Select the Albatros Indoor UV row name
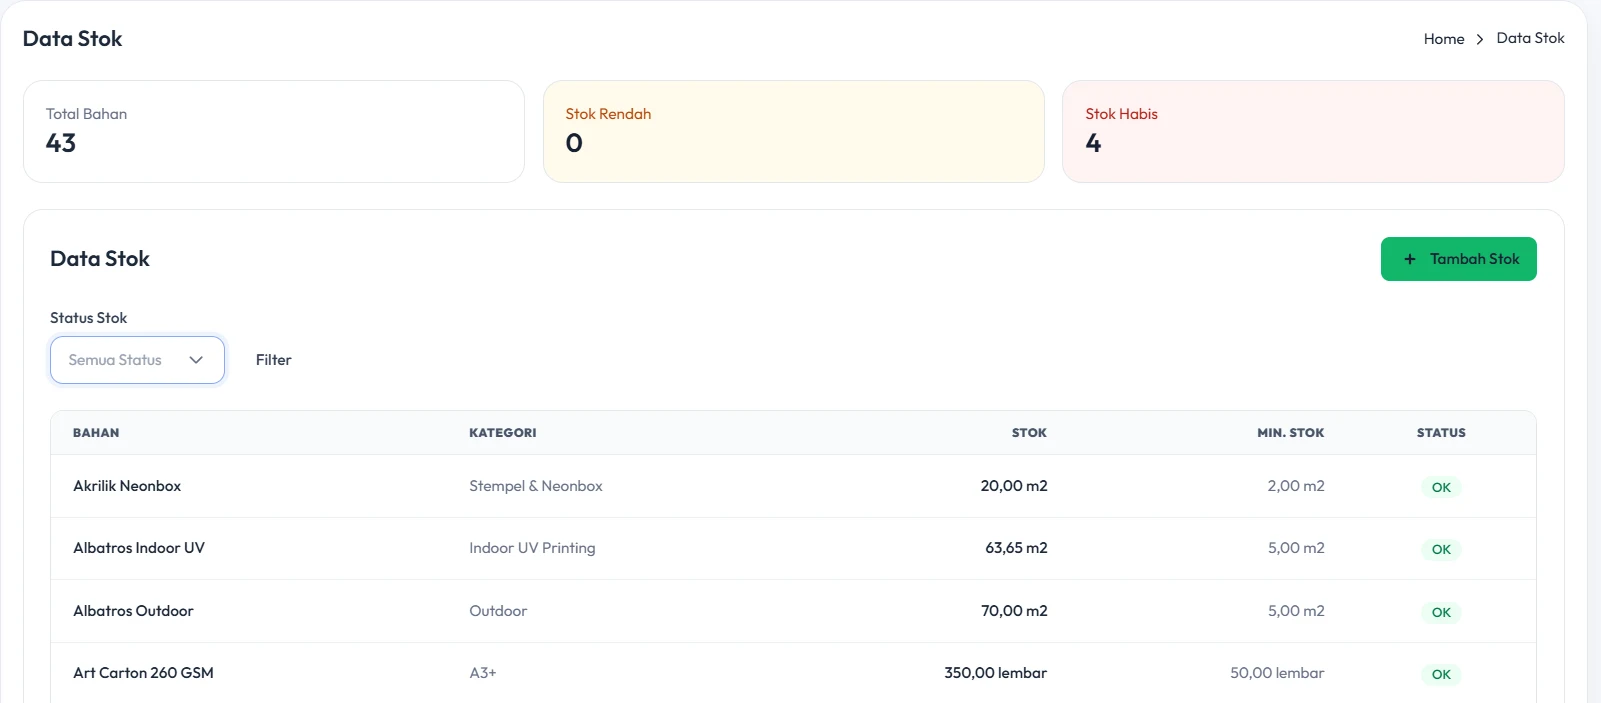The width and height of the screenshot is (1601, 703). point(139,548)
